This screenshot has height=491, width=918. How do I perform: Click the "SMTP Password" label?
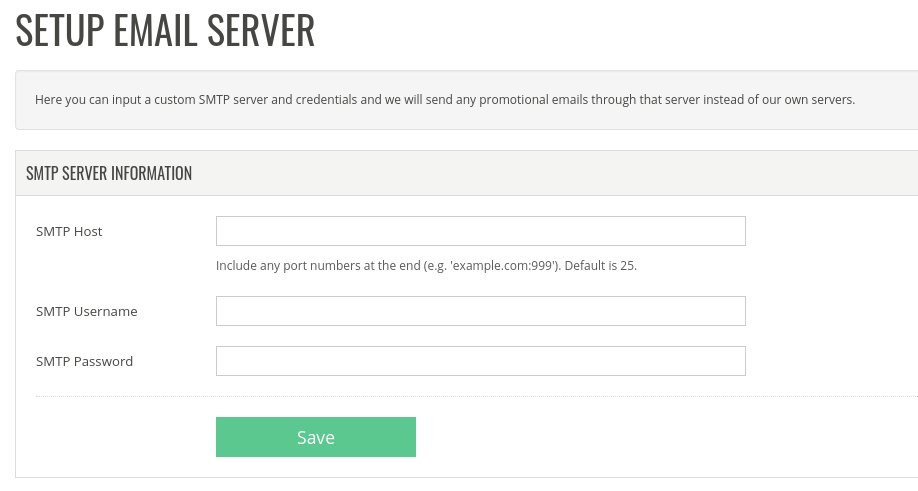pos(84,361)
